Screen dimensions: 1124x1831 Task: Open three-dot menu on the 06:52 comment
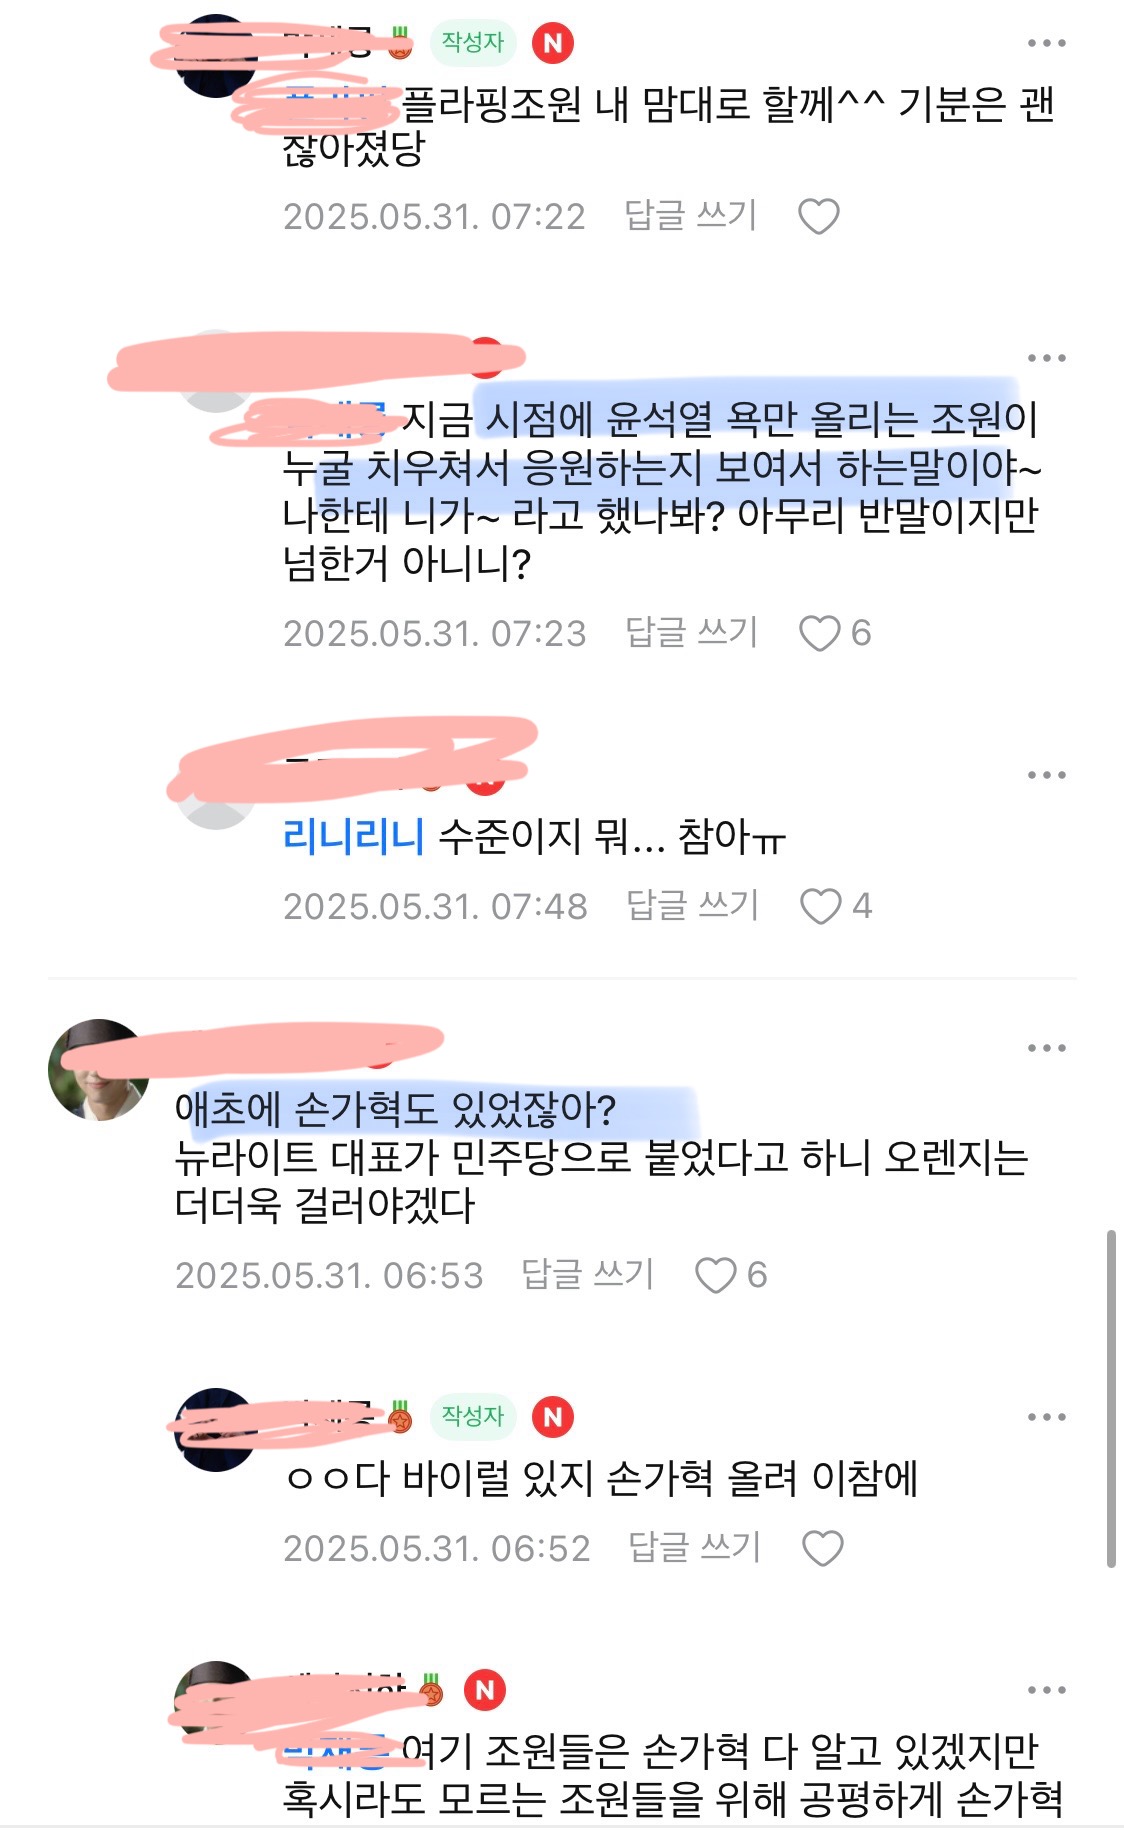1046,1417
